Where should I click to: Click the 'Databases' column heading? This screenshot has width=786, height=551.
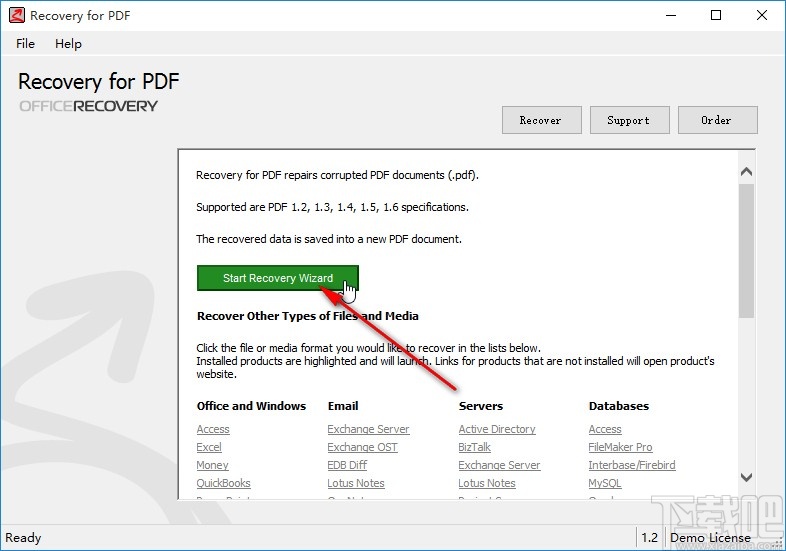619,406
